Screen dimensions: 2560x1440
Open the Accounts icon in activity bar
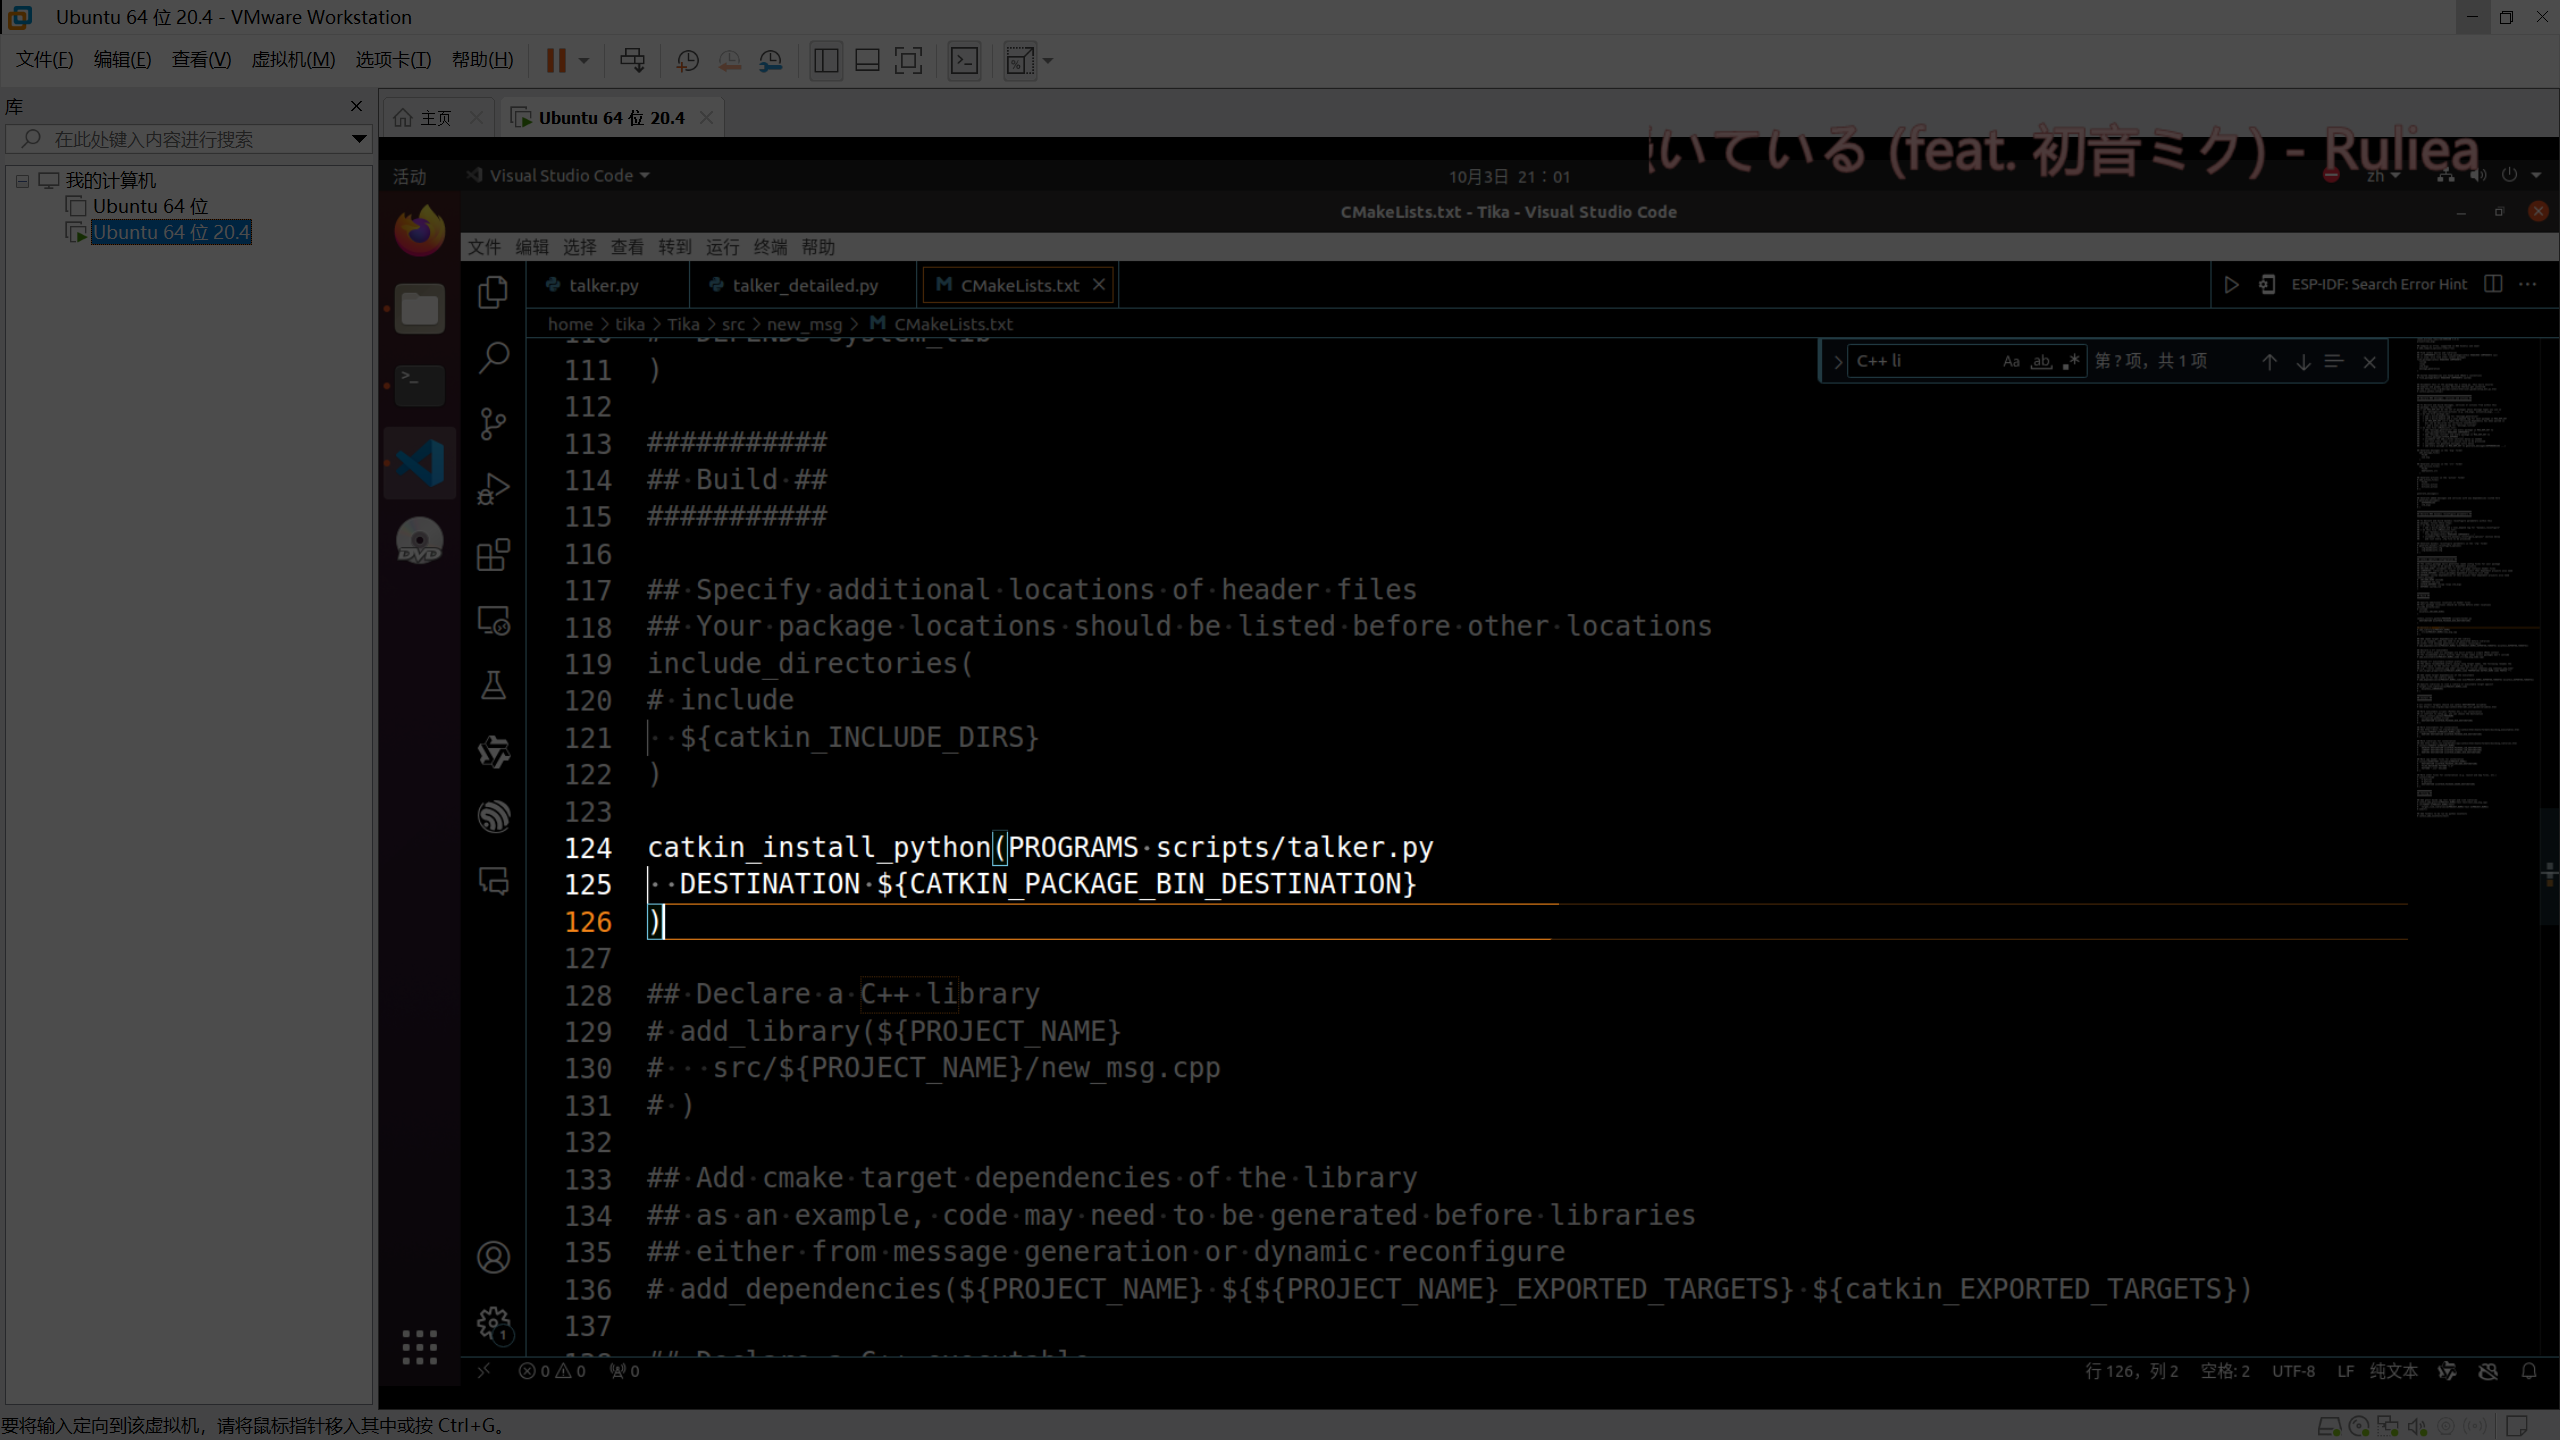493,1257
